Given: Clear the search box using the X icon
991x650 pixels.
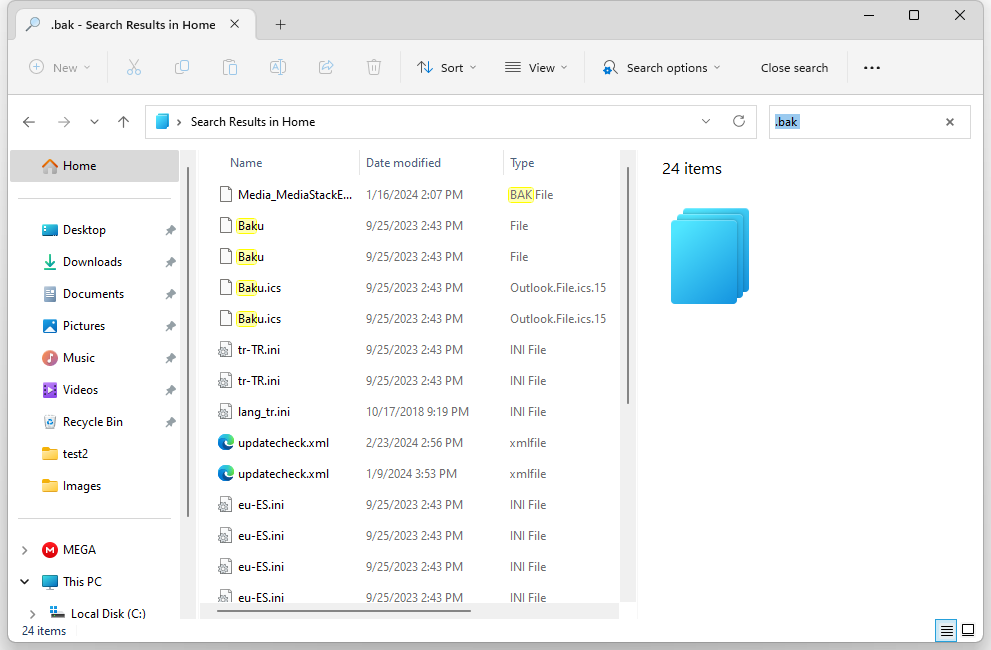Looking at the screenshot, I should 949,121.
